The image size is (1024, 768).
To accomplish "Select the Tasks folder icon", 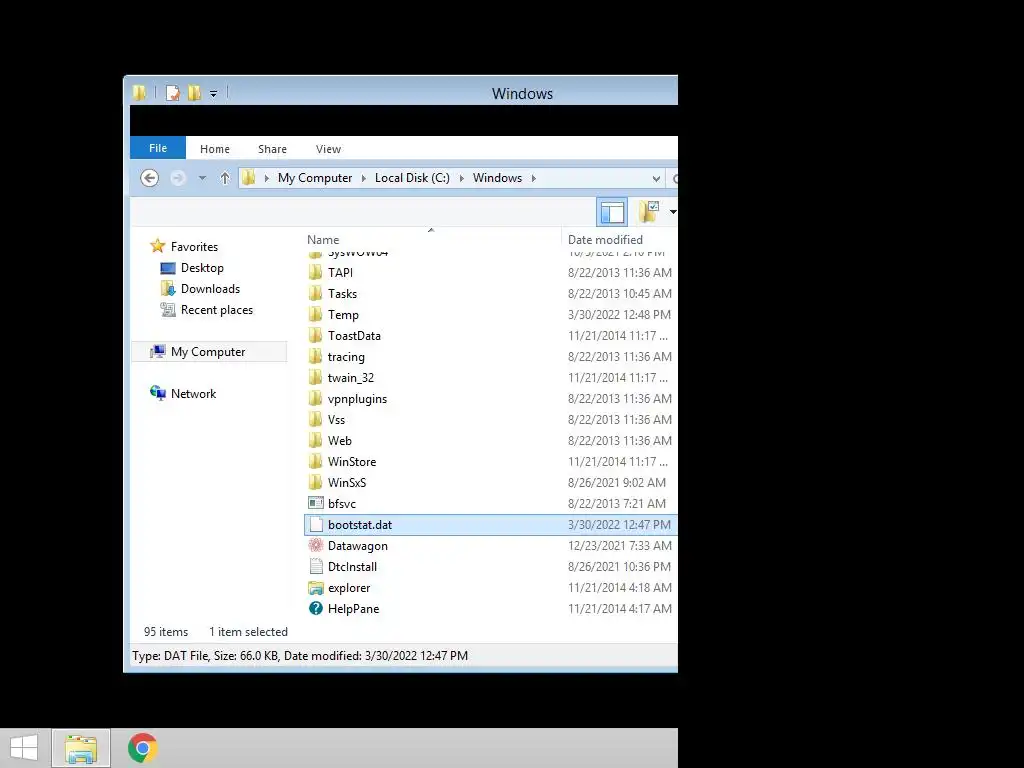I will (315, 293).
